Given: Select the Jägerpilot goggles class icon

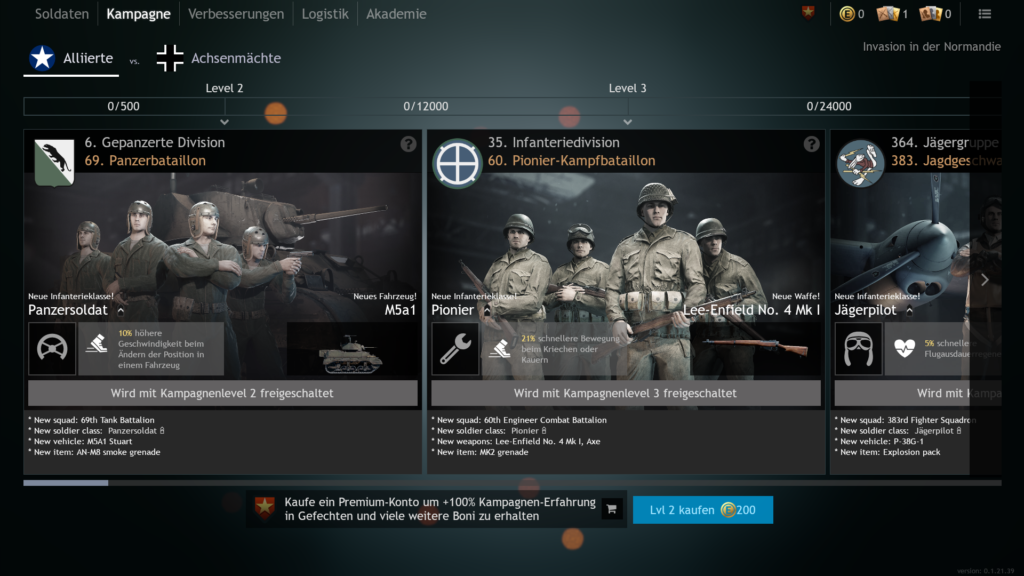Looking at the screenshot, I should pyautogui.click(x=858, y=349).
